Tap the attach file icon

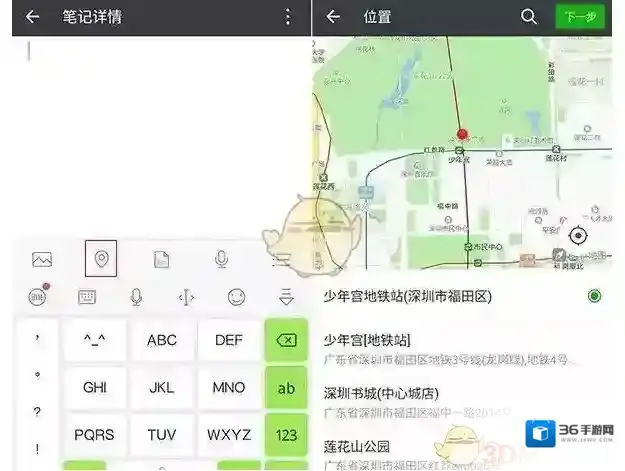[161, 259]
